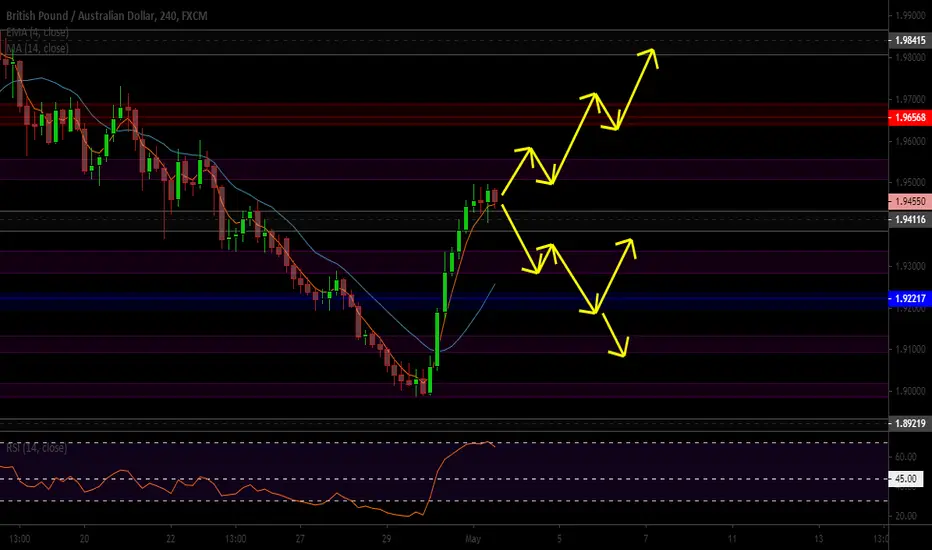Image resolution: width=932 pixels, height=550 pixels.
Task: Click the RSI 45.00 level label
Action: tap(905, 479)
